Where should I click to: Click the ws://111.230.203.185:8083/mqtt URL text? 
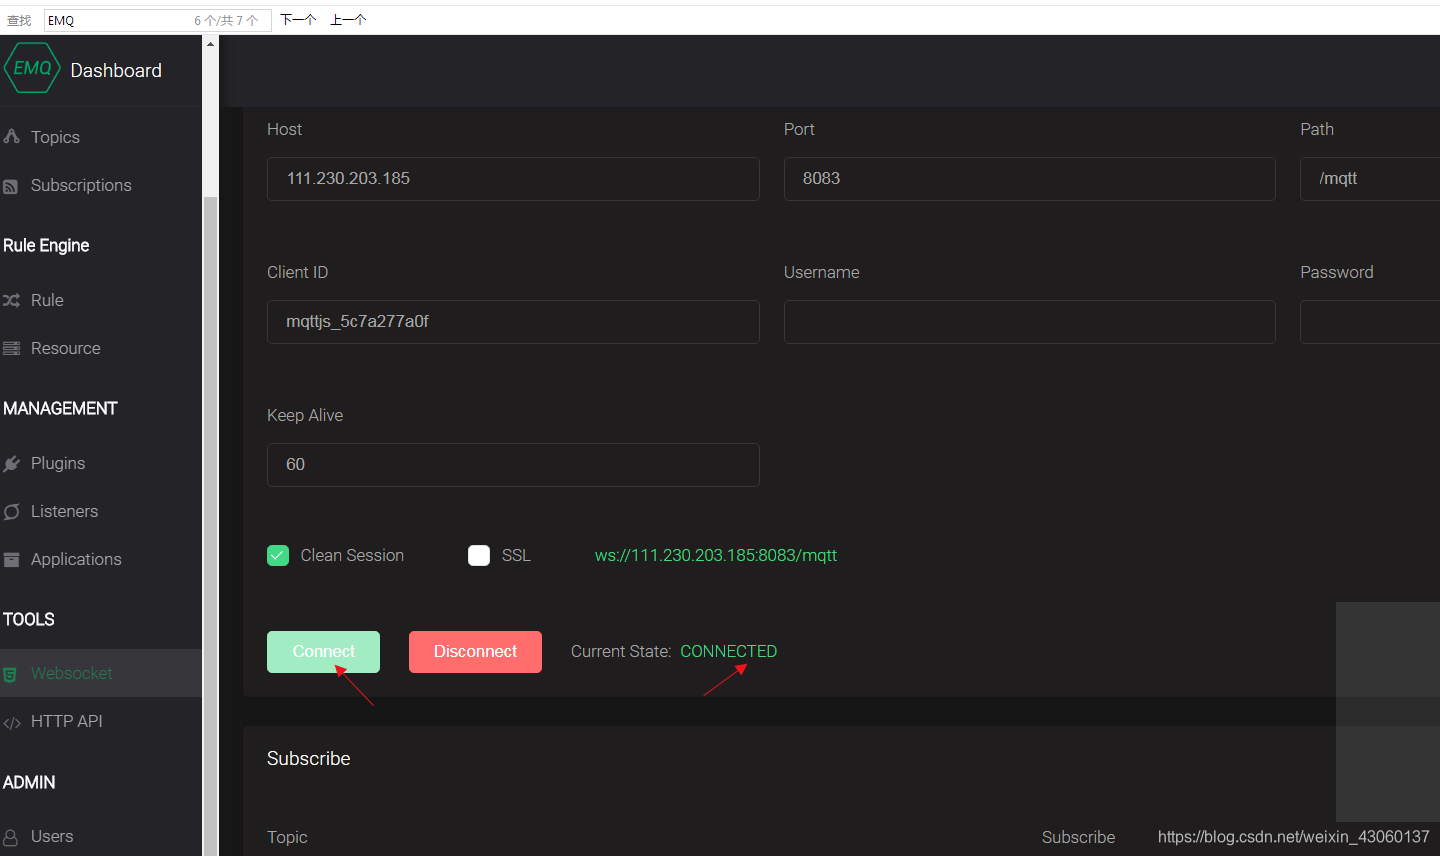(x=716, y=555)
